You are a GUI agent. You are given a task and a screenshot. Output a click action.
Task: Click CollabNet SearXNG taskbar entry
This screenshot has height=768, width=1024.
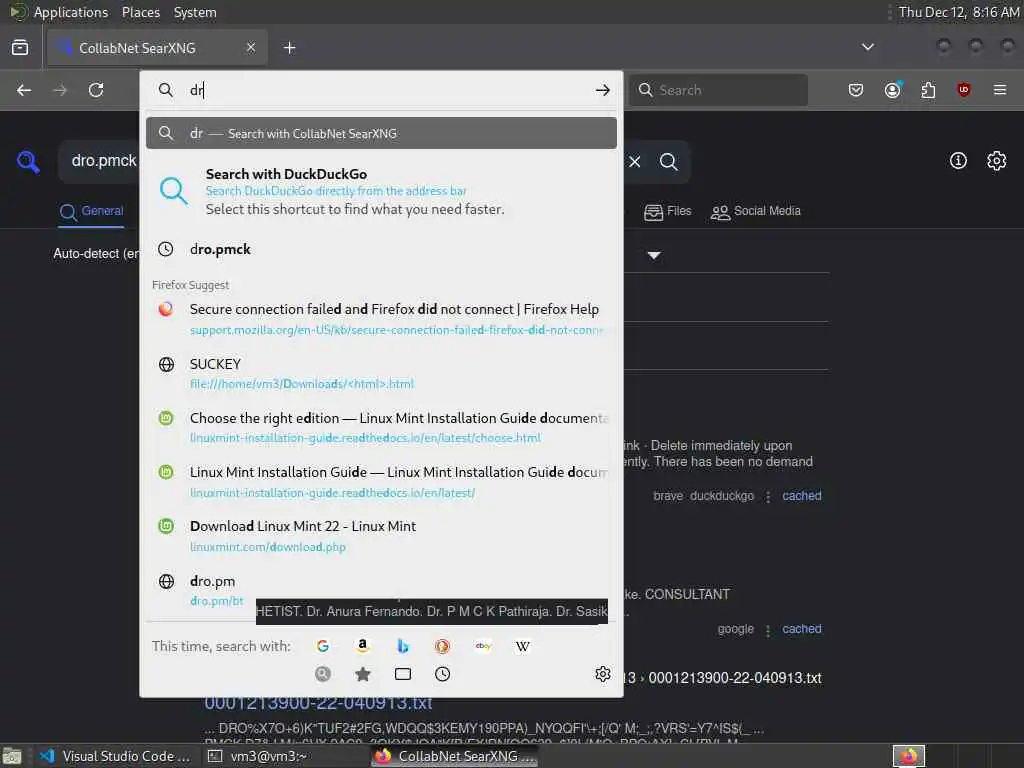[455, 756]
